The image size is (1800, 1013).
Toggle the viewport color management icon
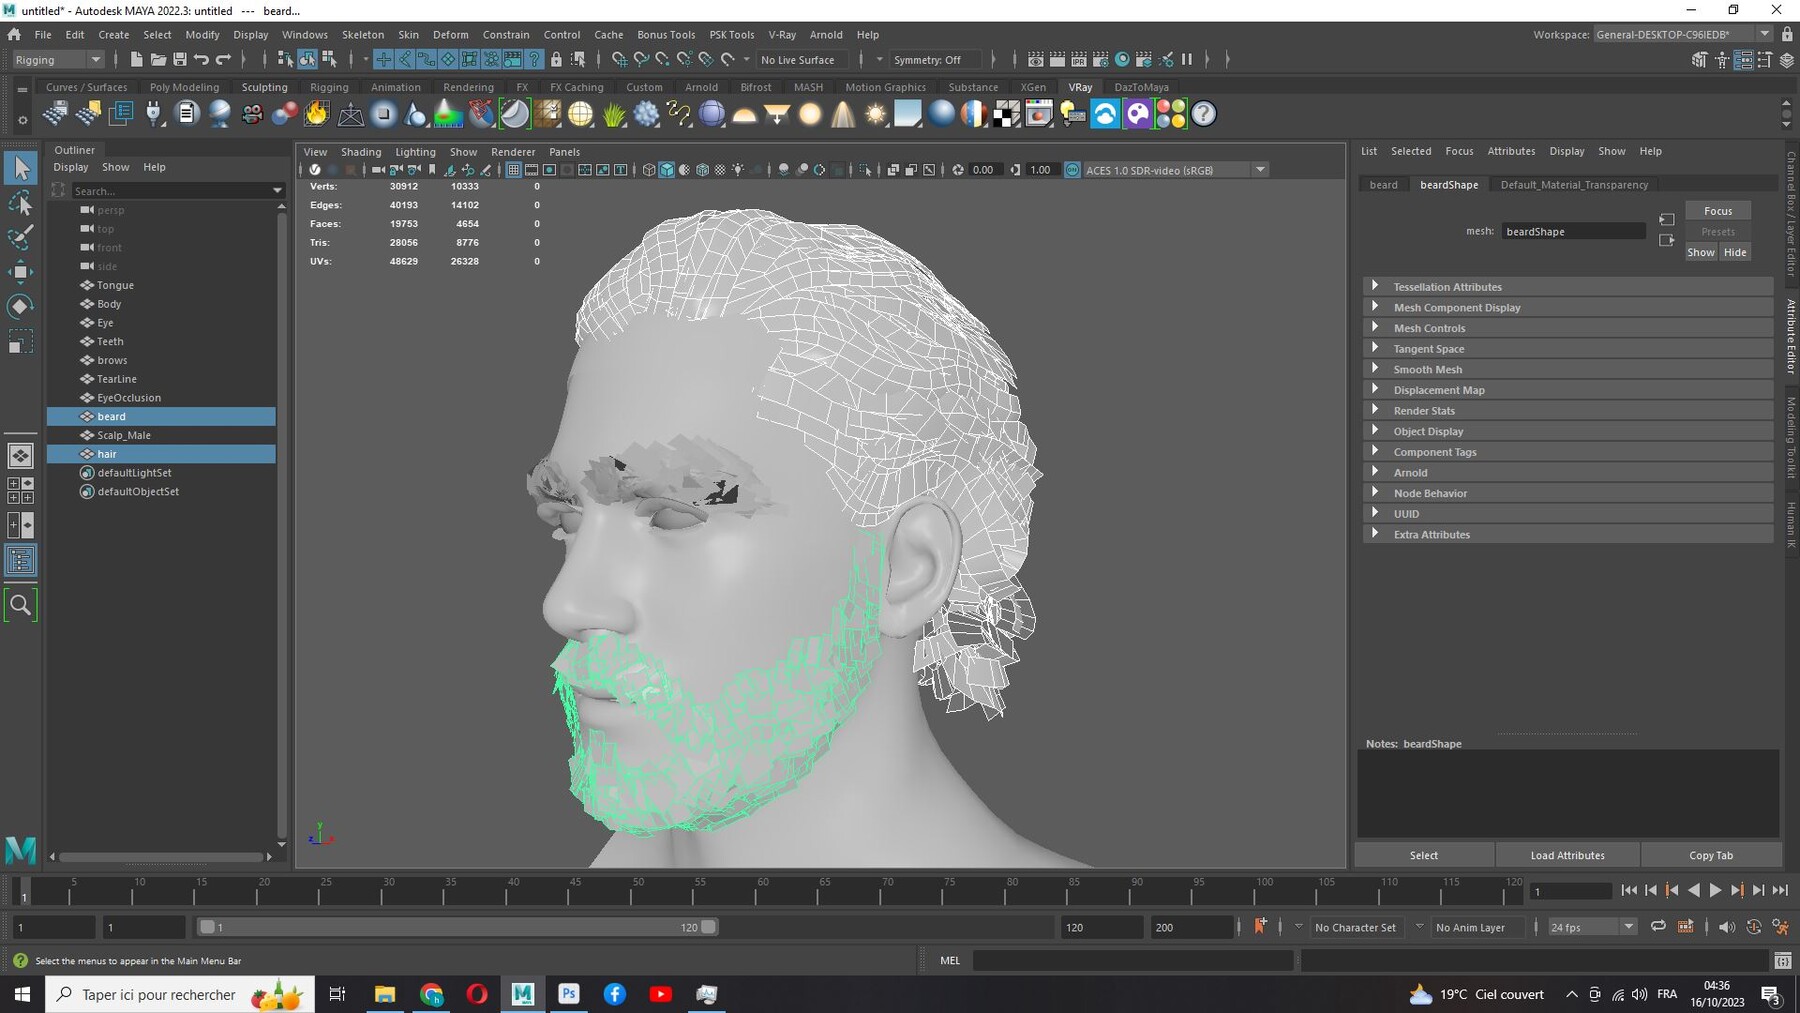[x=1072, y=170]
